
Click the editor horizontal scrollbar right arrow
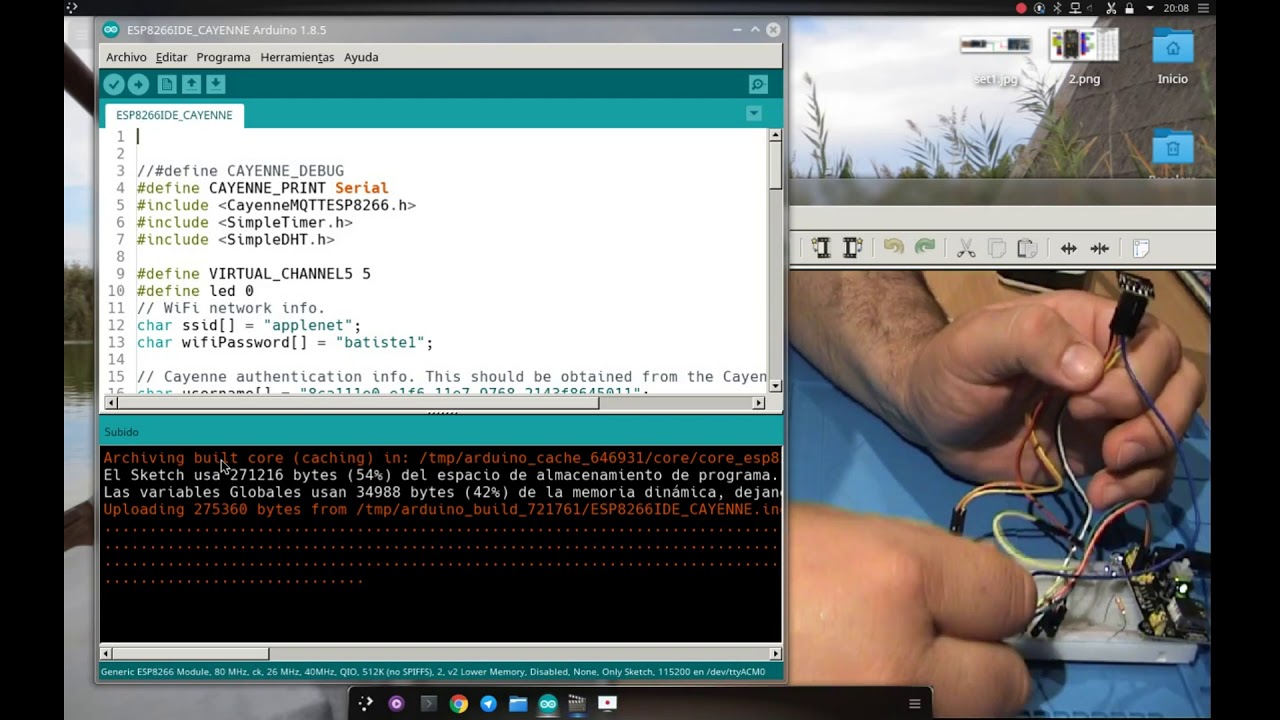[759, 403]
